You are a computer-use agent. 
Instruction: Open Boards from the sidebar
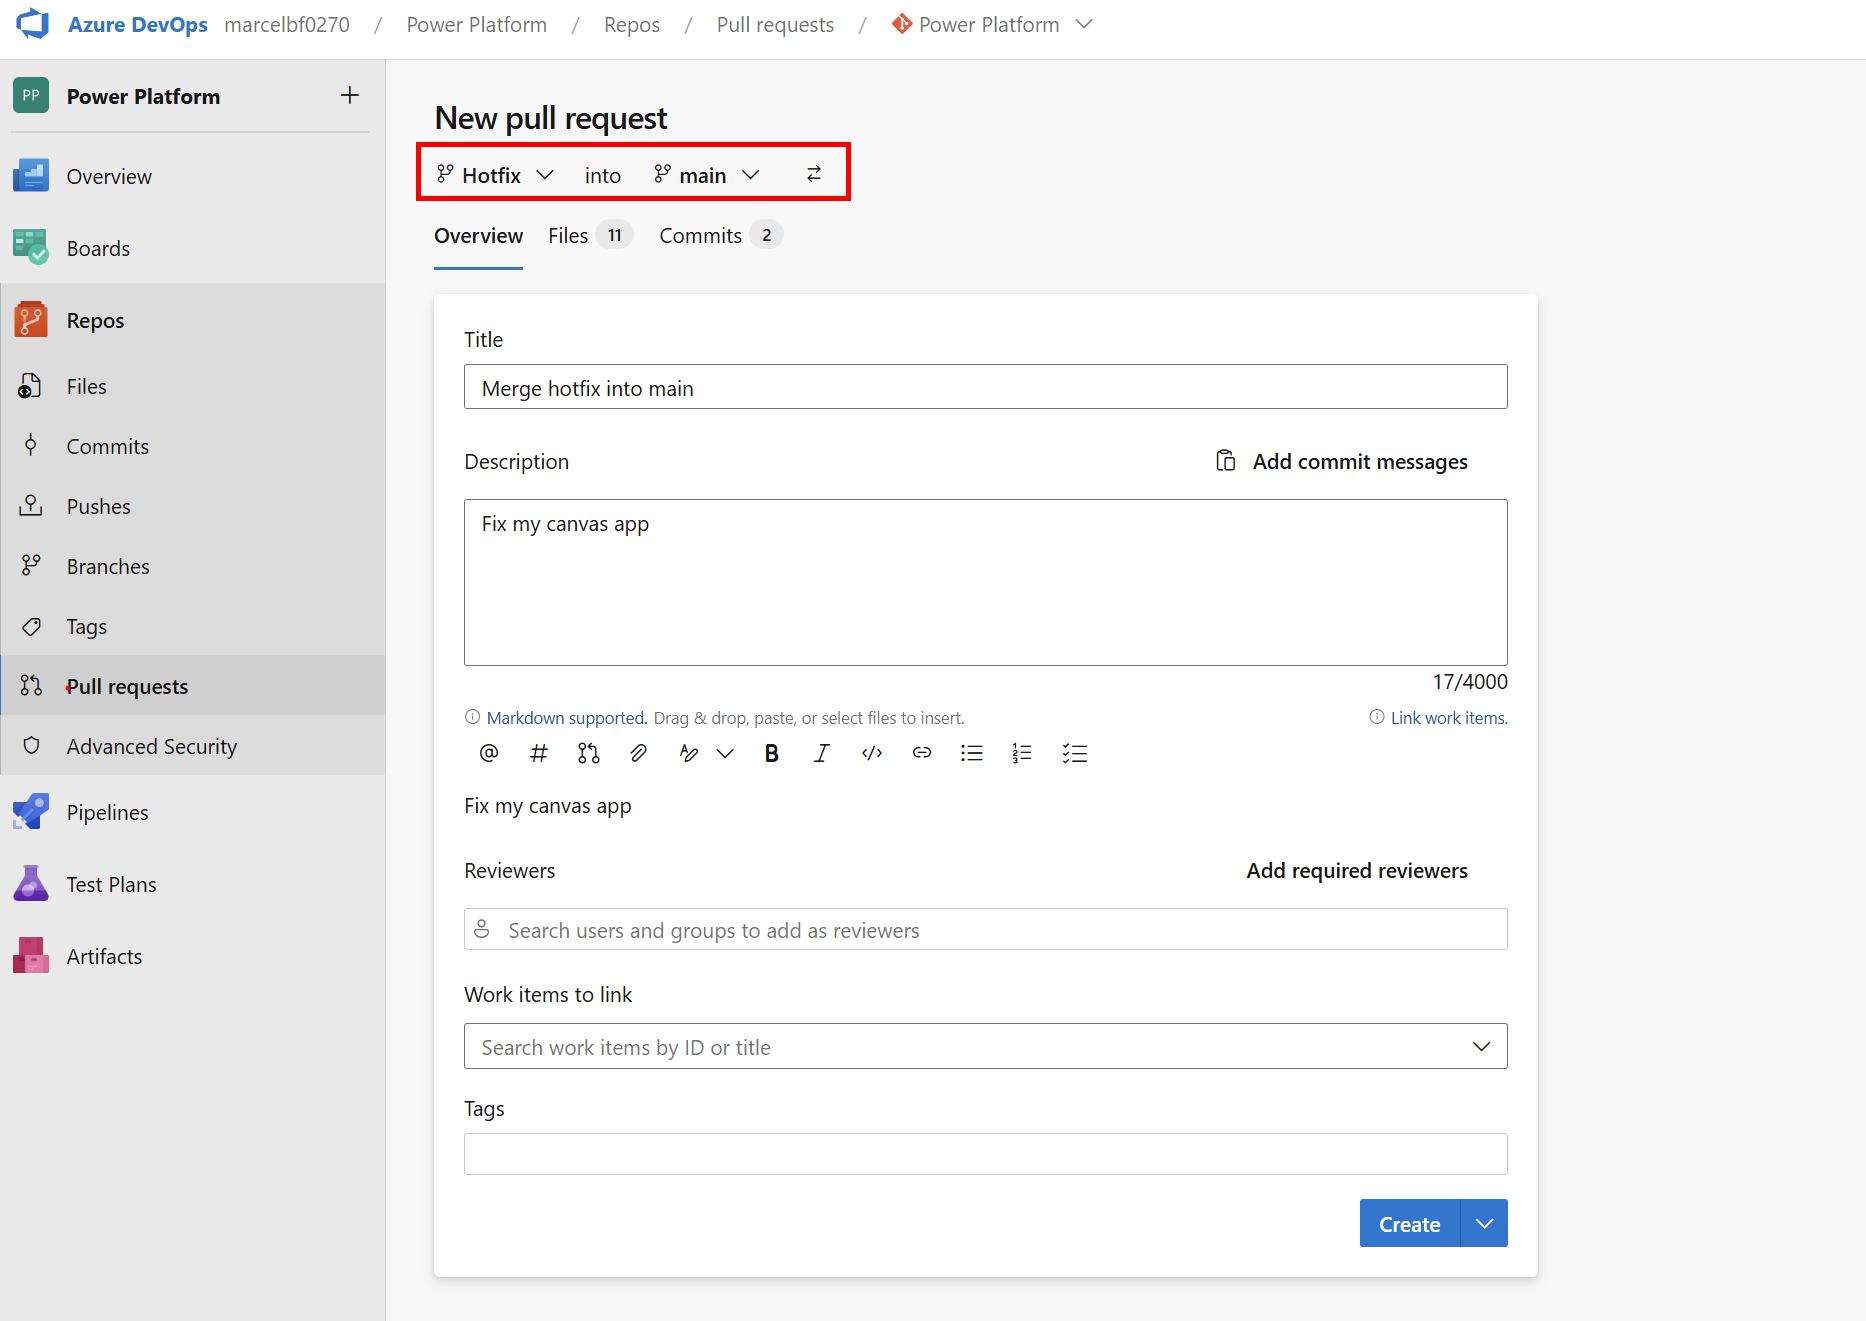pyautogui.click(x=98, y=248)
